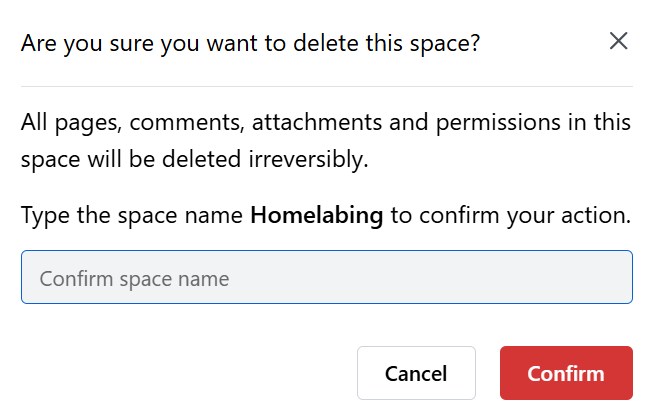Click the Confirm space name input field

click(327, 277)
